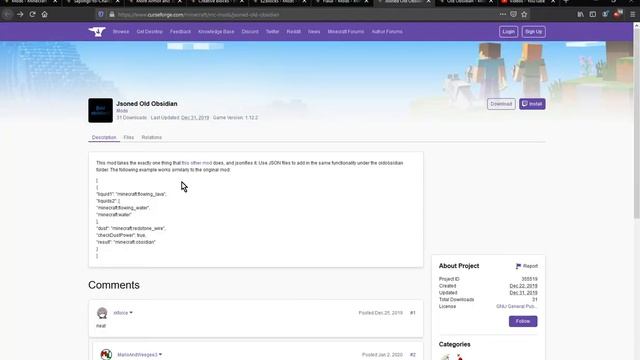Click the page's vertical scrollbar
This screenshot has height=360, width=640.
tap(636, 122)
